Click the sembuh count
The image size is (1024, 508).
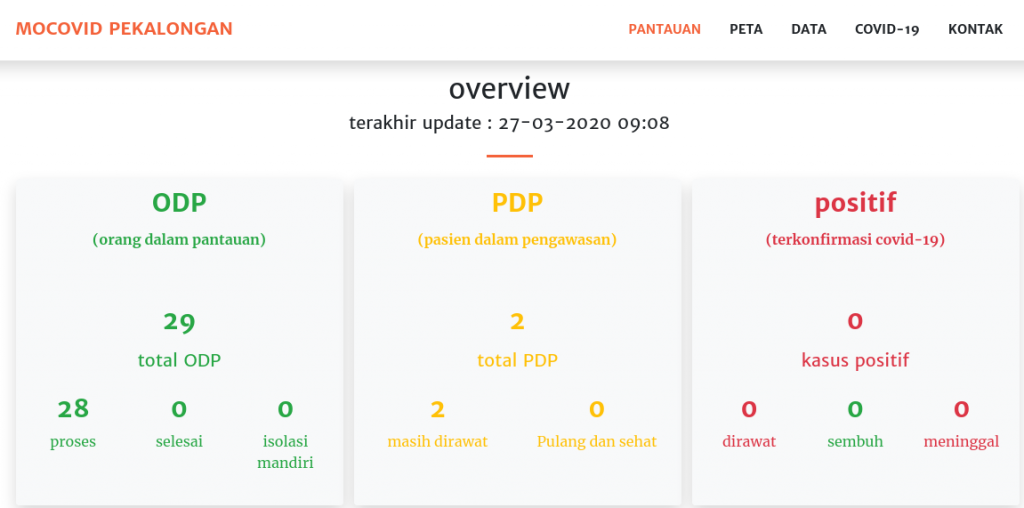point(855,408)
